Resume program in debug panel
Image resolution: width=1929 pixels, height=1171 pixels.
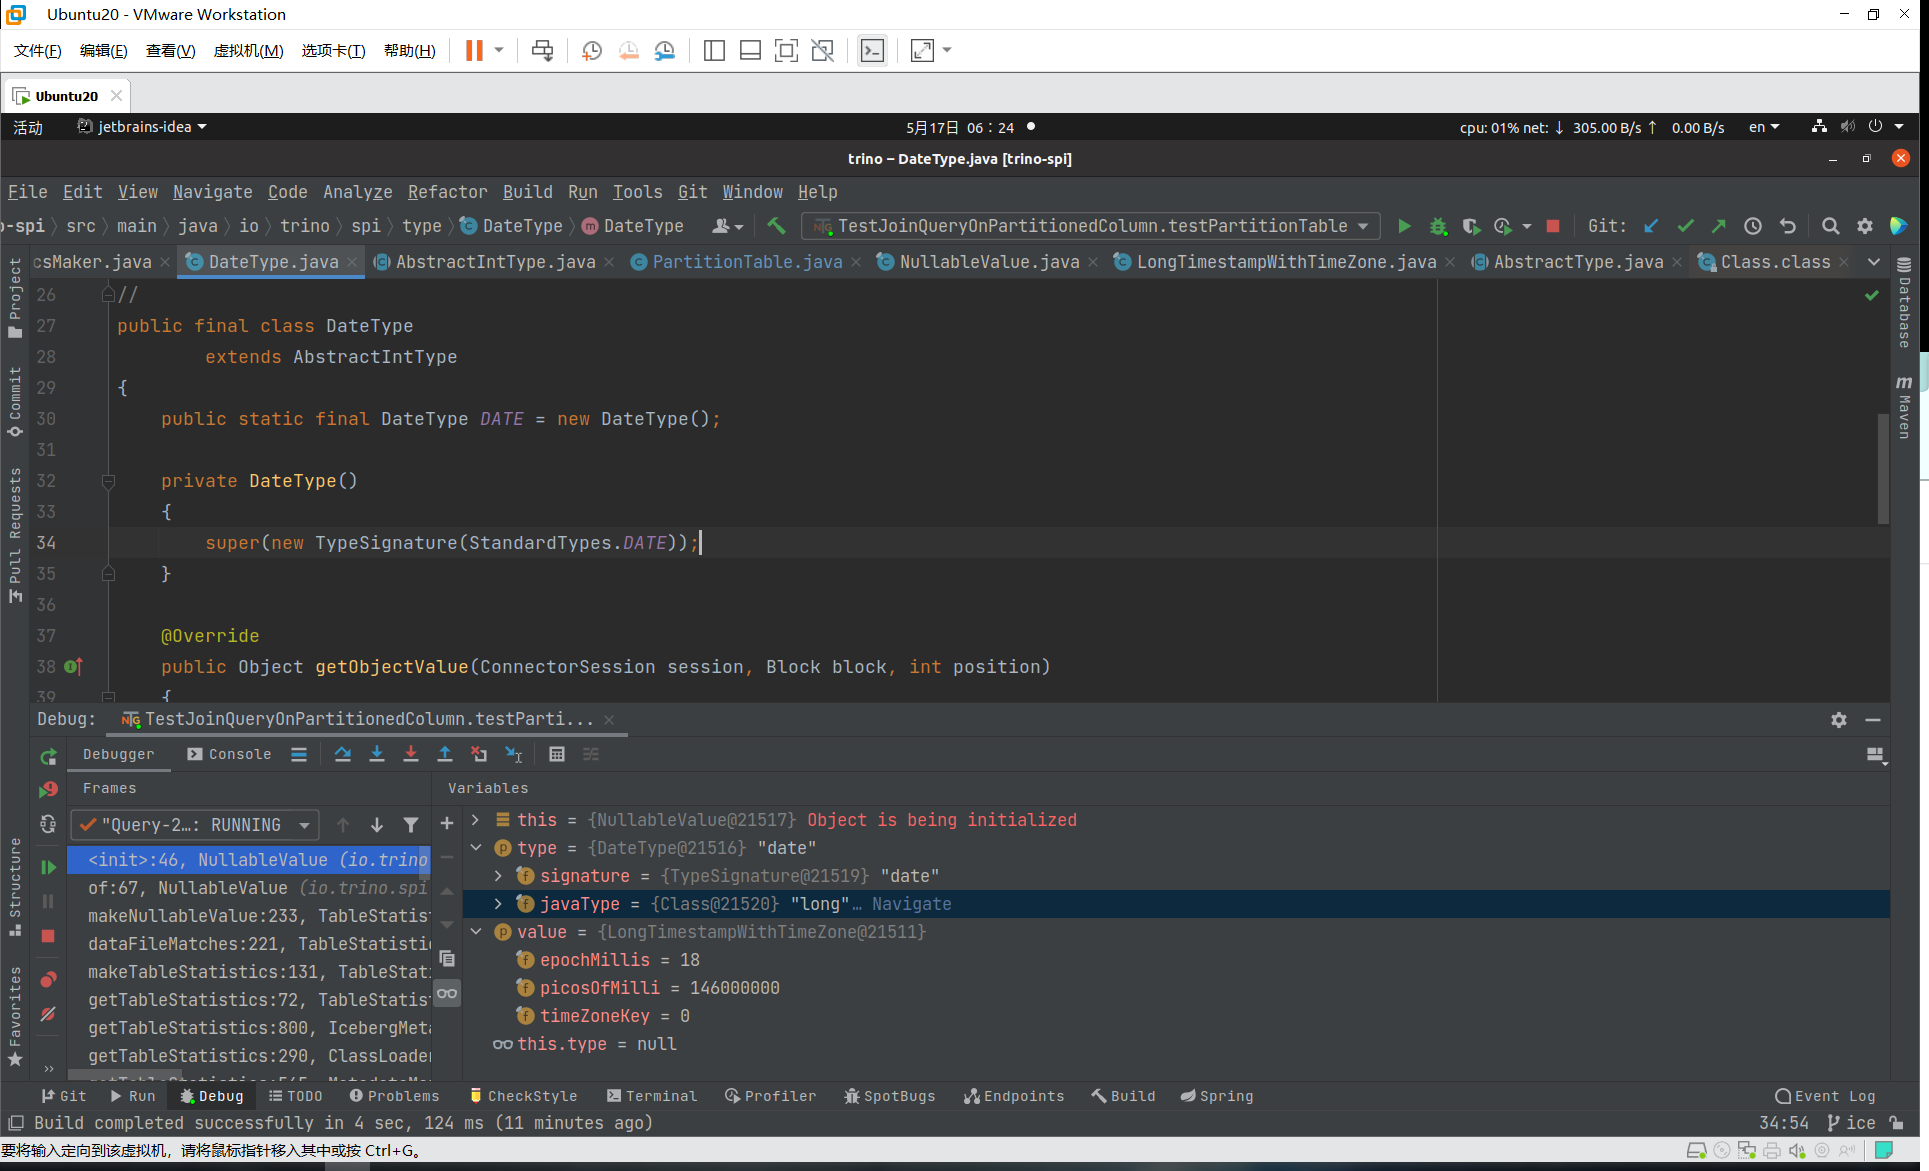coord(48,867)
